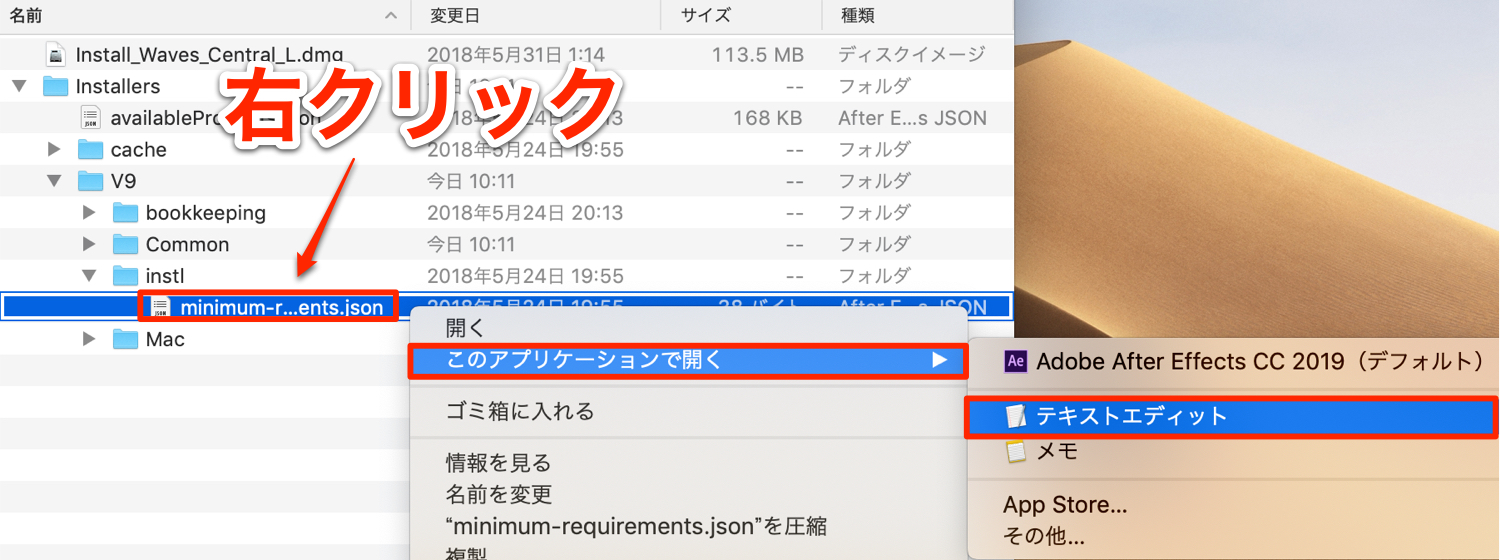The width and height of the screenshot is (1500, 560).
Task: Click the V9 folder icon
Action: [91, 181]
